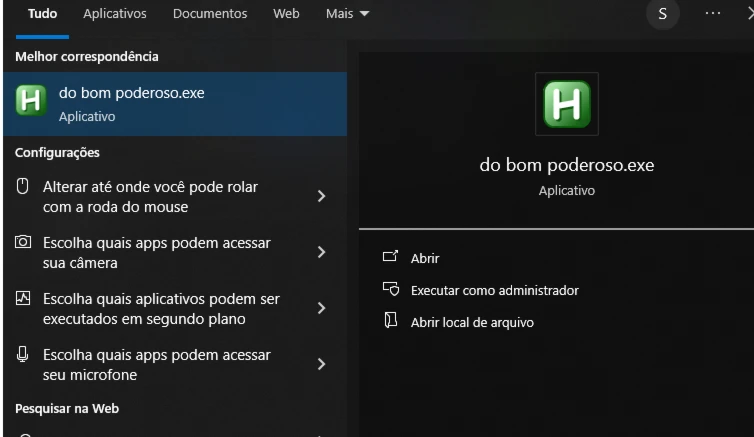Click Abrir to launch the app

[x=425, y=259]
